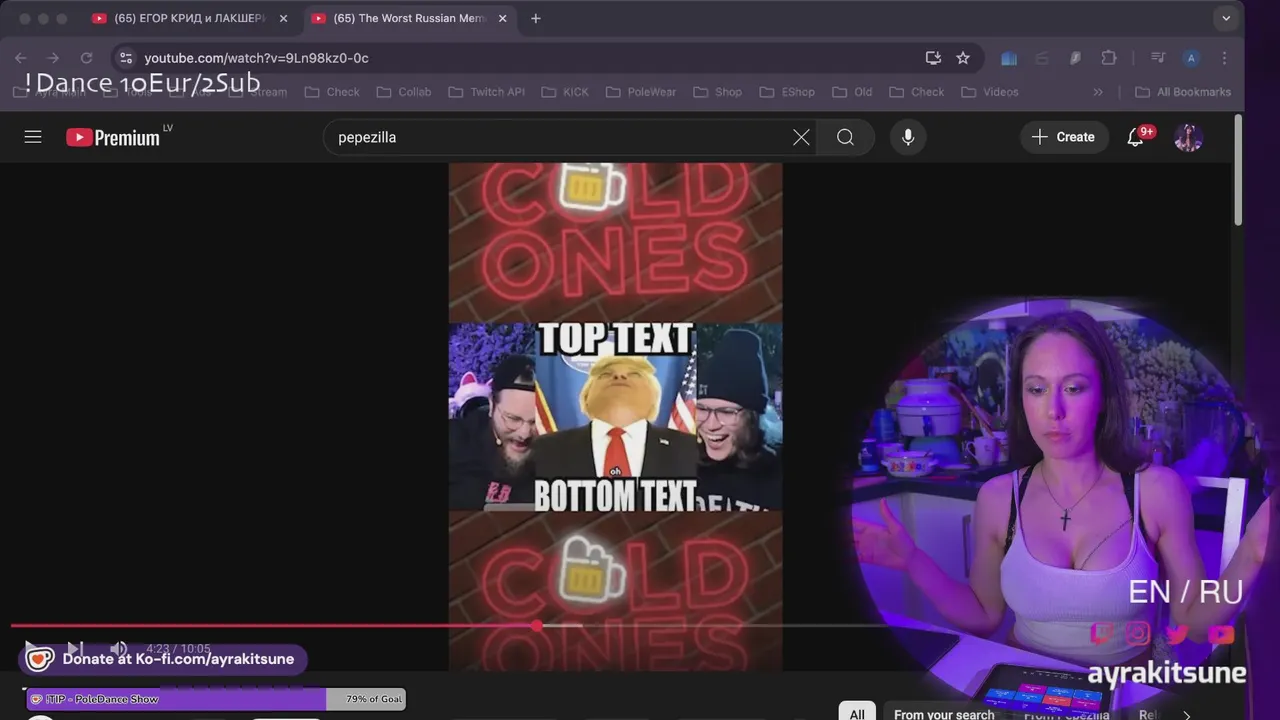Click the 4:23 / 10:05 time display
The height and width of the screenshot is (720, 1280).
click(179, 649)
